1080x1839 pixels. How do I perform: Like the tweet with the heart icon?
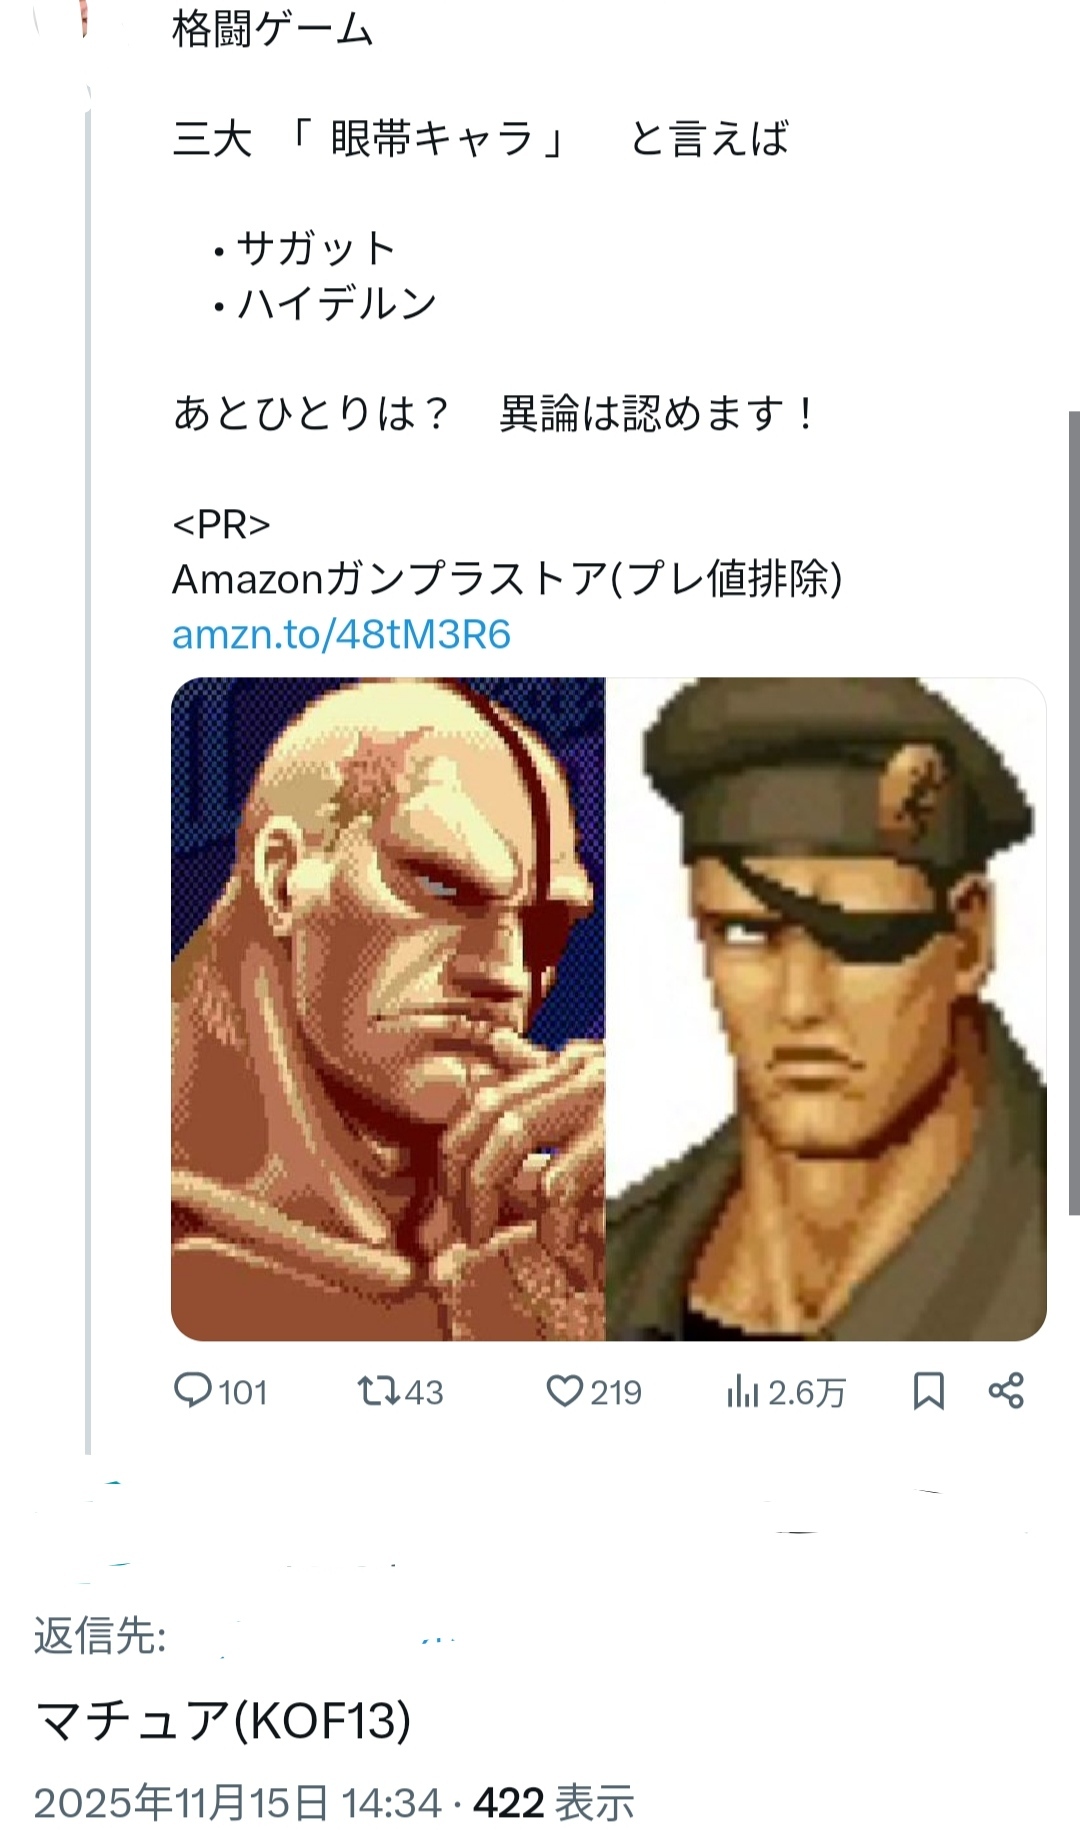click(x=565, y=1391)
